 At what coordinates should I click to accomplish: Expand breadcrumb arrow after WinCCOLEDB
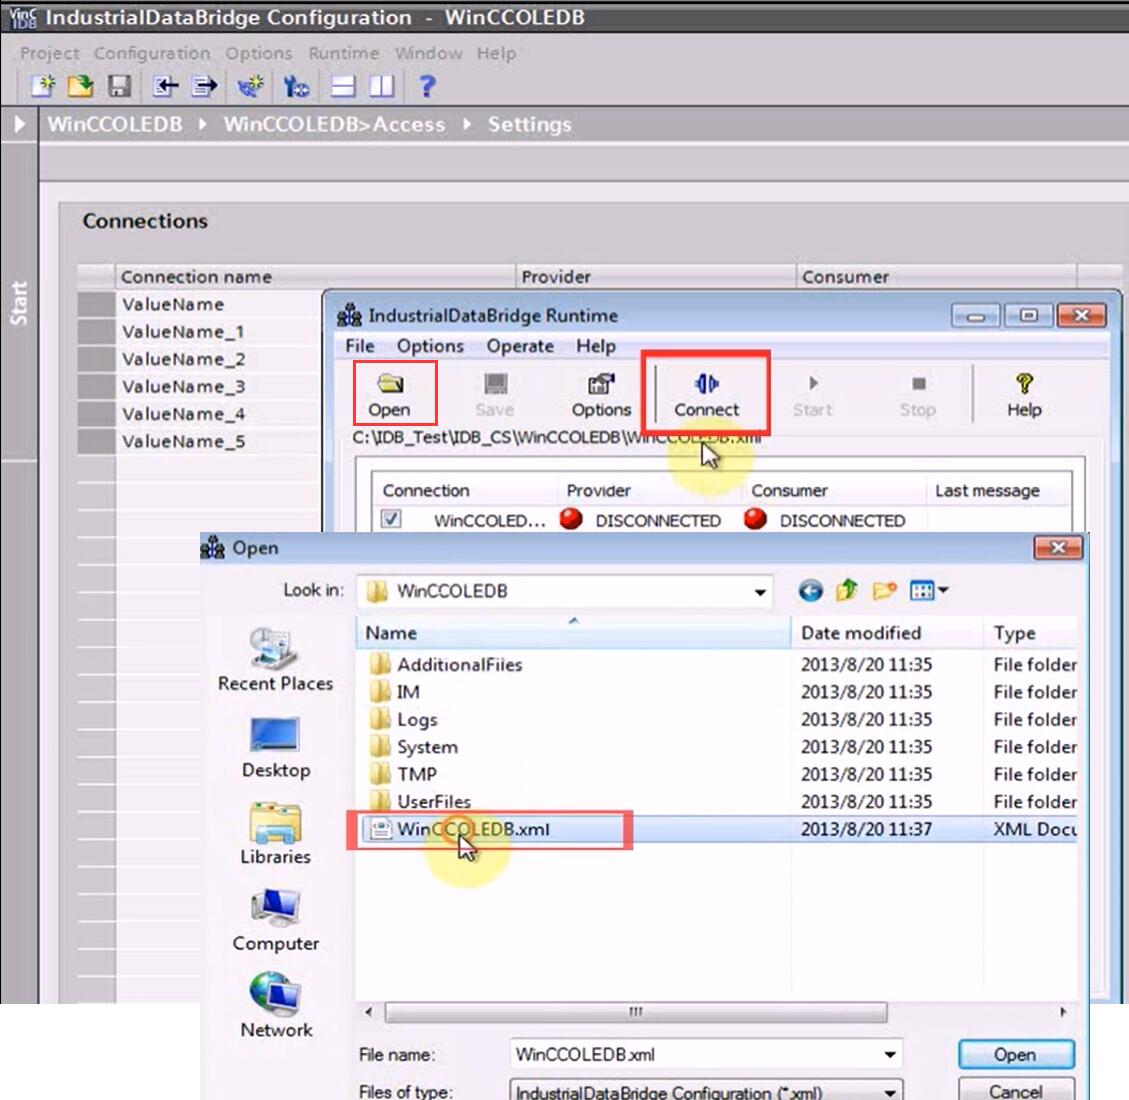[x=202, y=125]
